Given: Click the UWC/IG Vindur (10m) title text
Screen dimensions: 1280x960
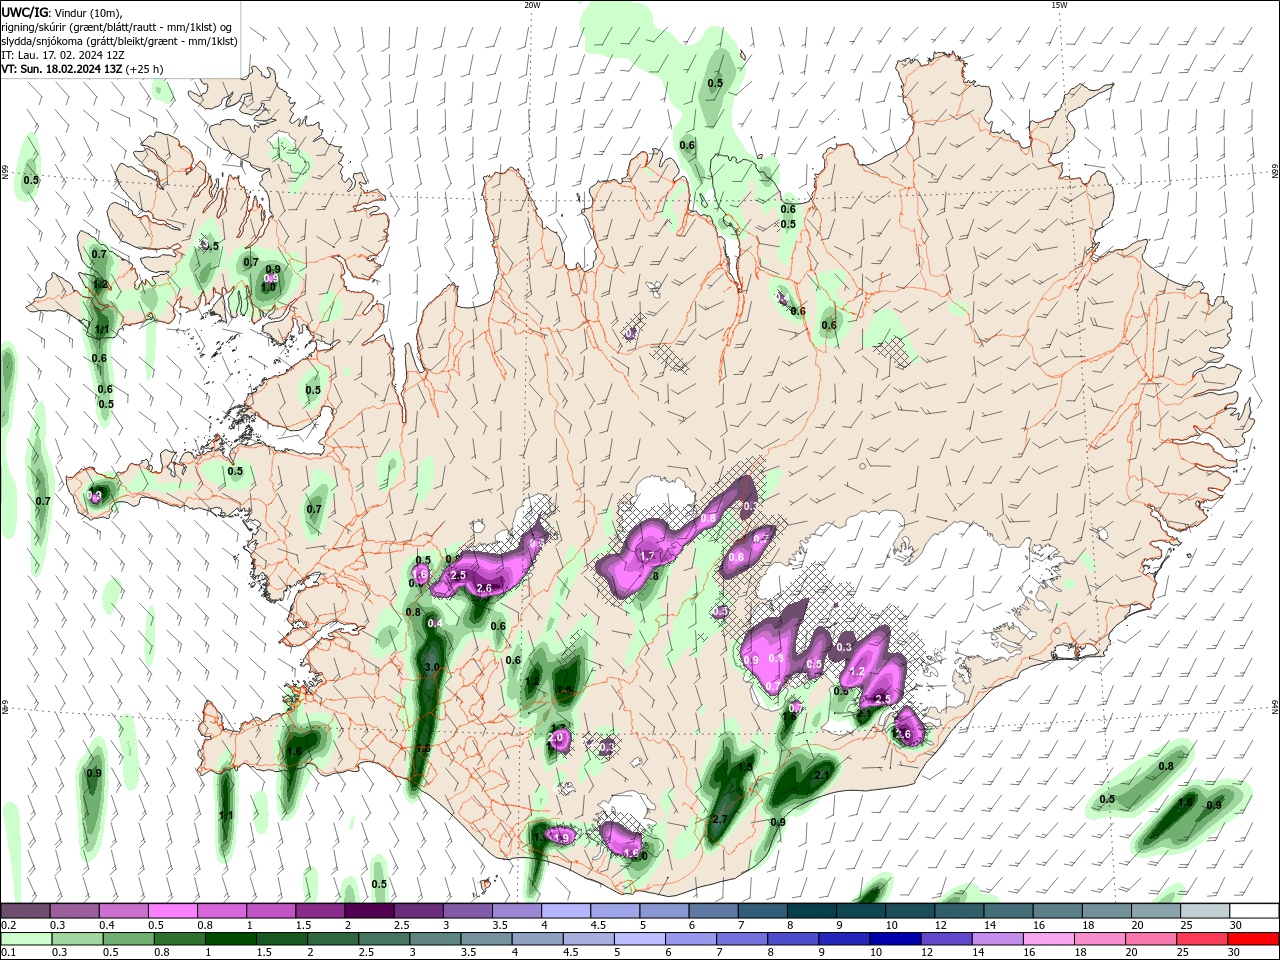Looking at the screenshot, I should click(62, 12).
